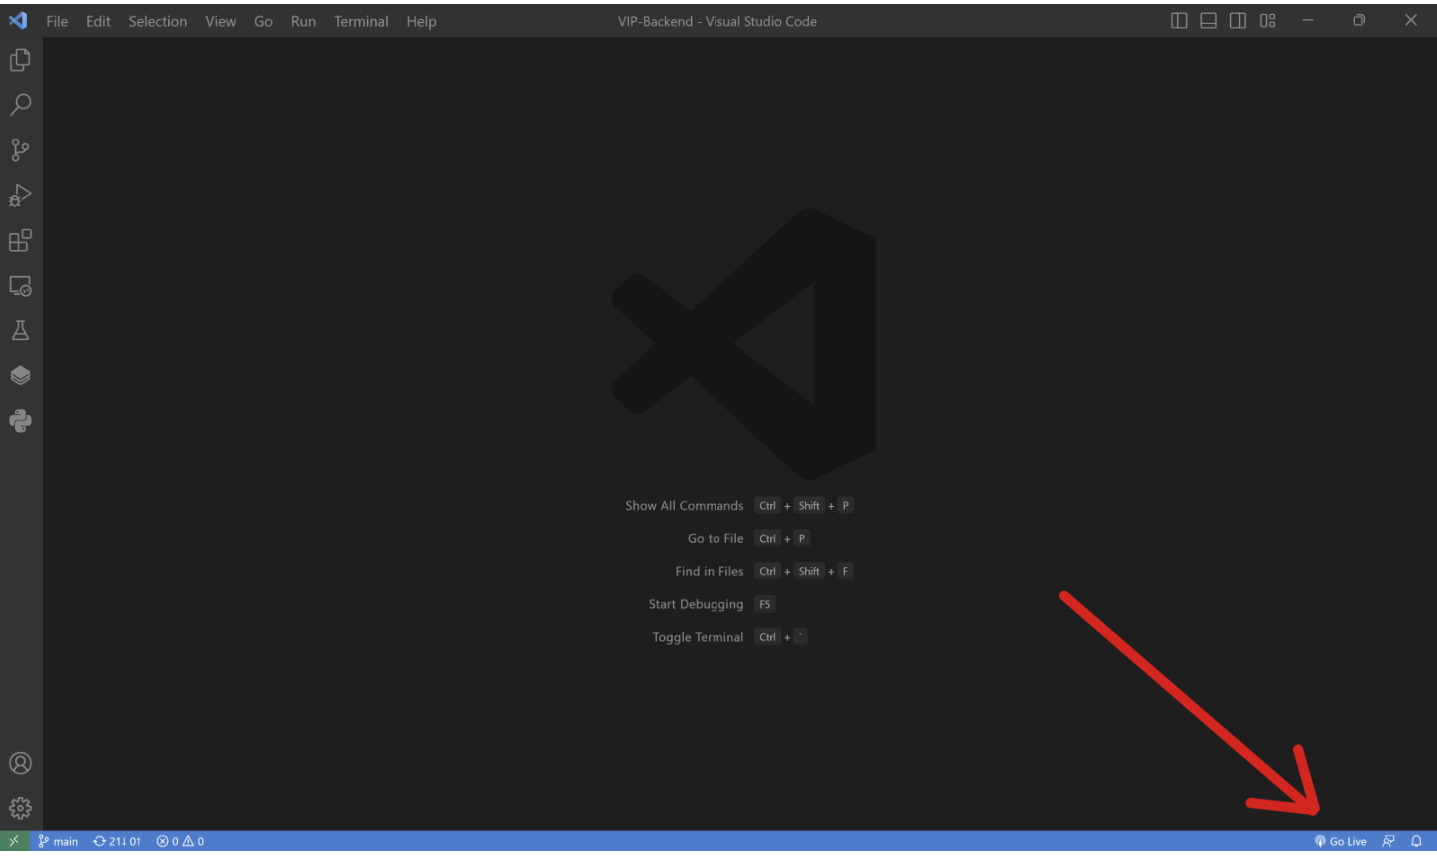Open the Edit menu
Viewport: 1437px width, 858px height.
pos(98,21)
